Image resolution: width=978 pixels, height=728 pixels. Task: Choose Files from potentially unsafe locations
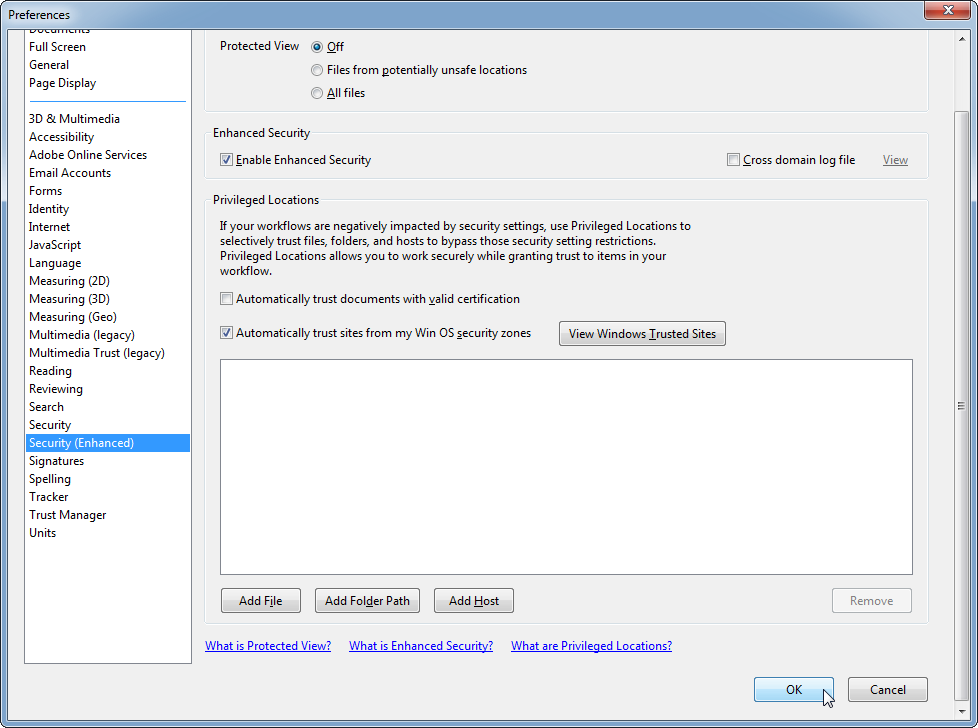(x=318, y=70)
